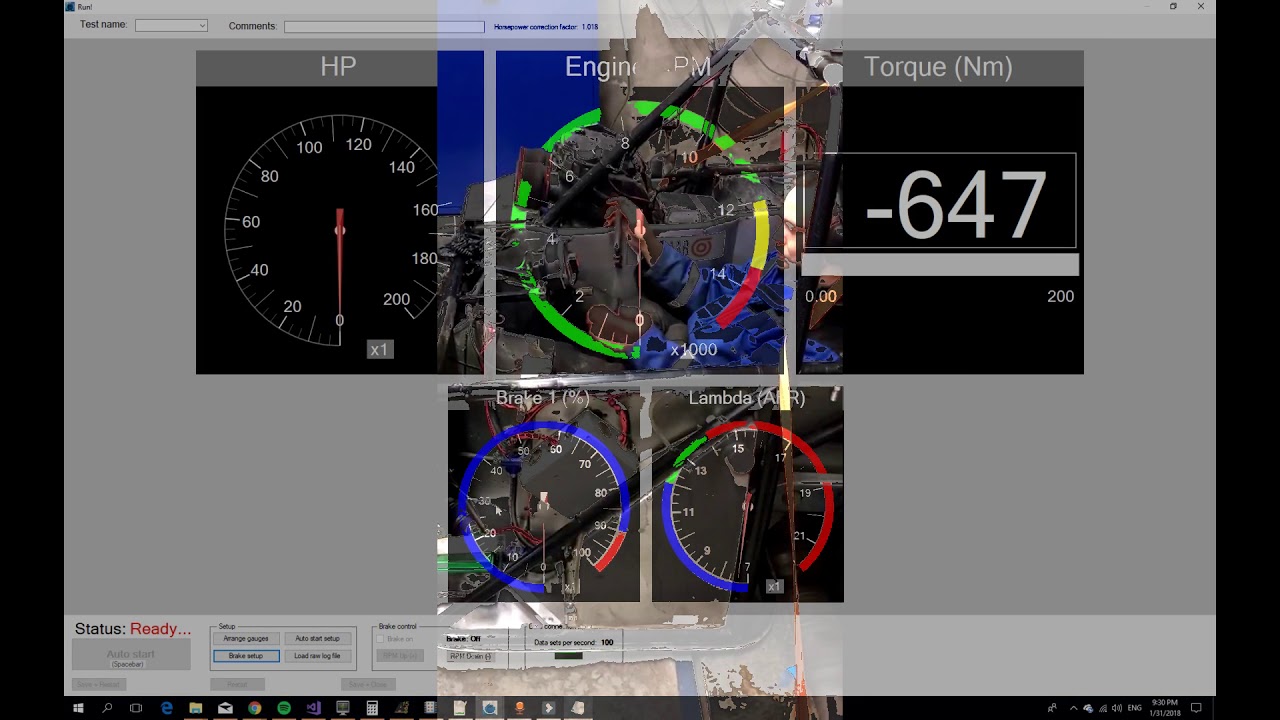The image size is (1280, 720).
Task: Click the ENG language indicator
Action: (x=1134, y=708)
